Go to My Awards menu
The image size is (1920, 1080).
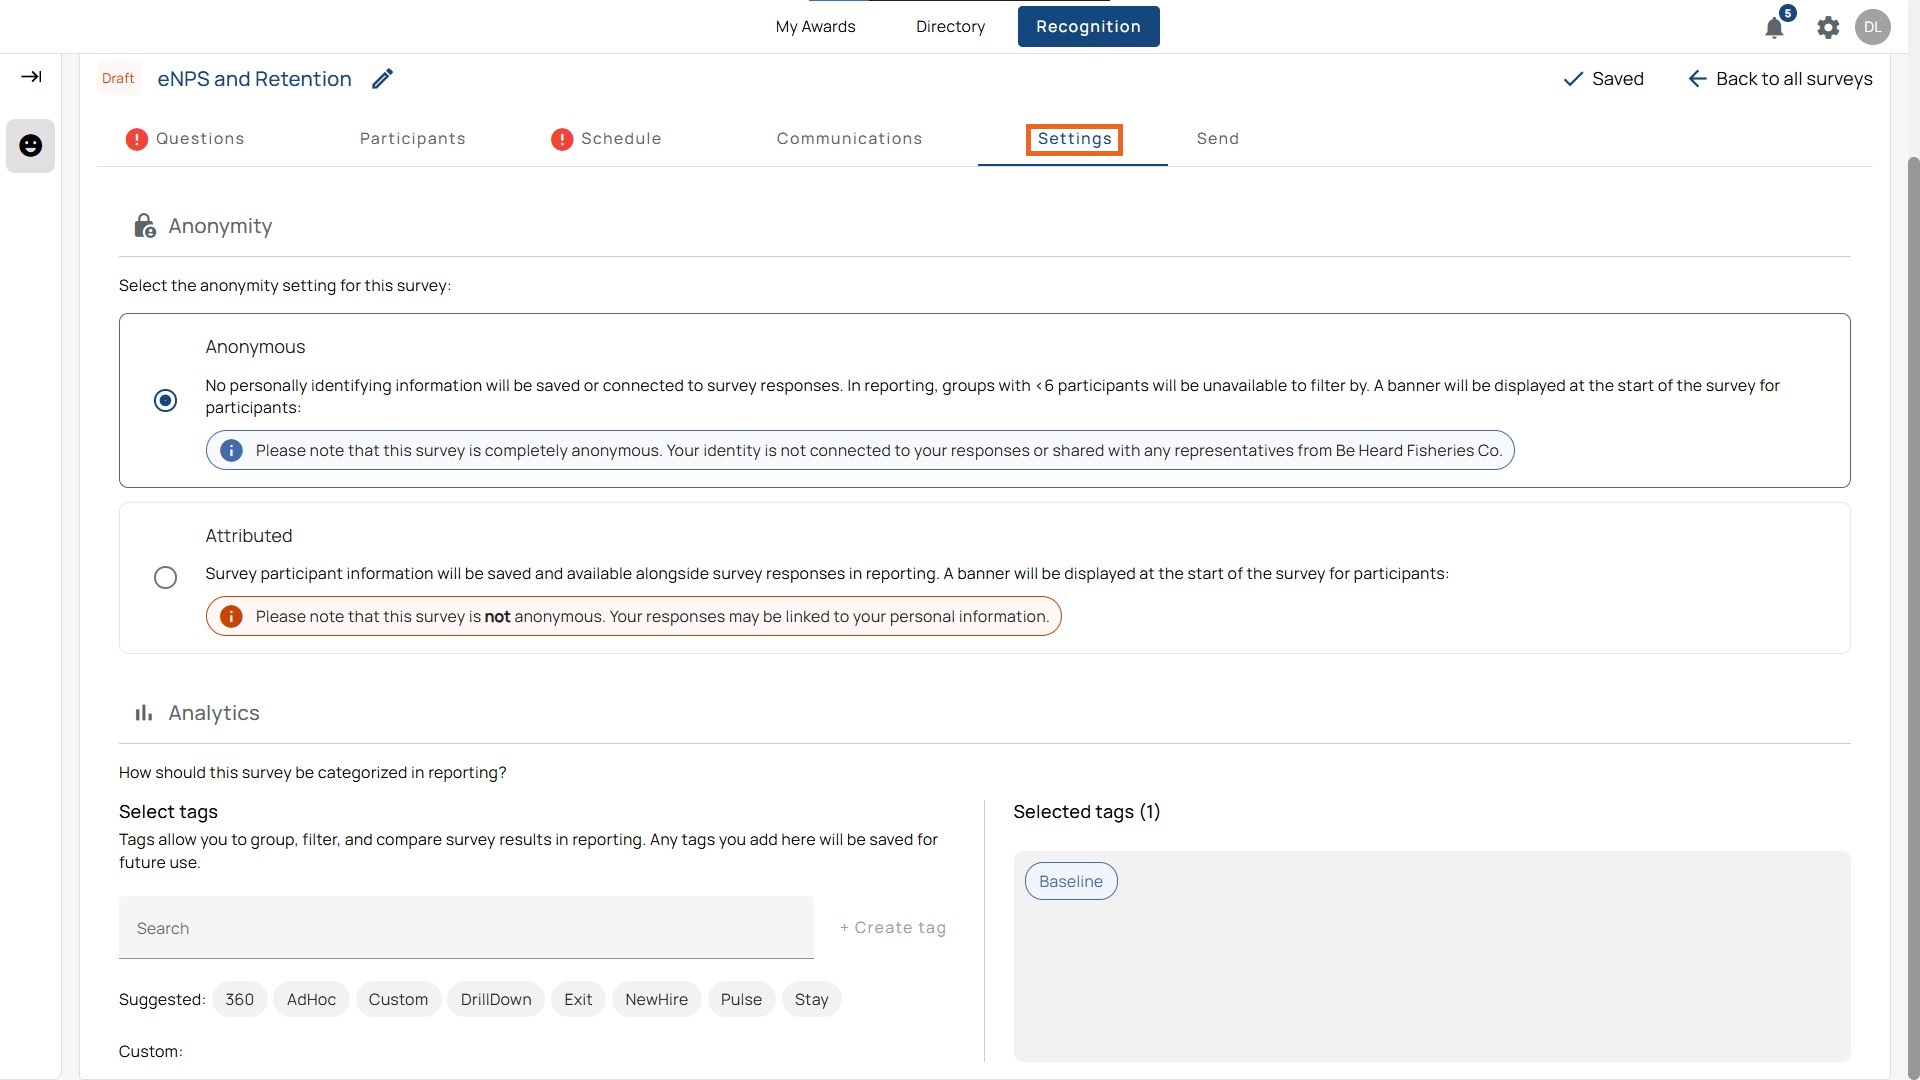point(815,27)
